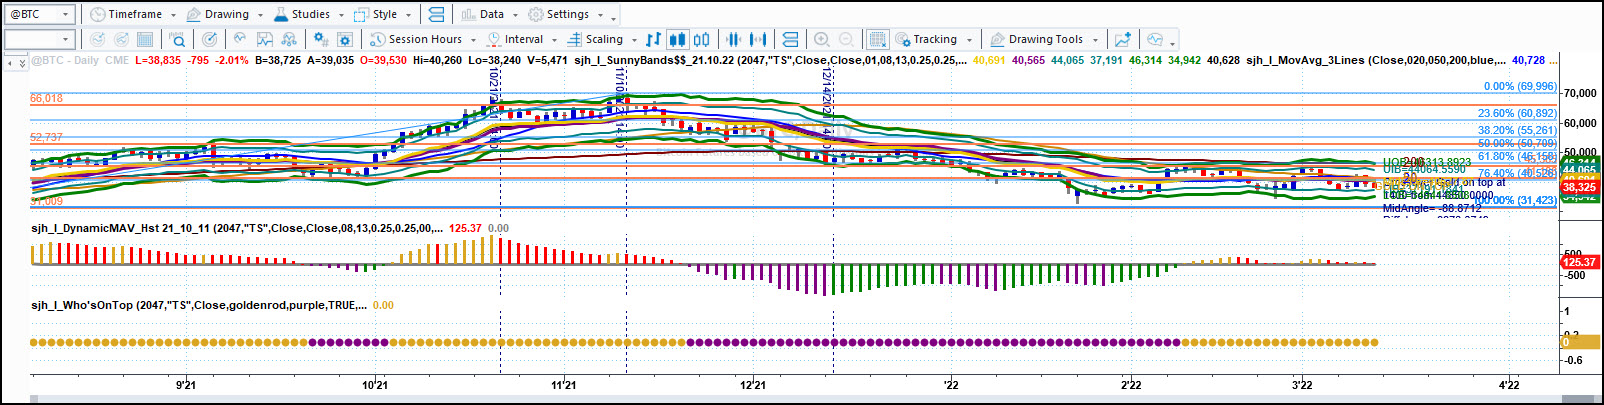
Task: Open the Timeframe menu
Action: pyautogui.click(x=133, y=14)
